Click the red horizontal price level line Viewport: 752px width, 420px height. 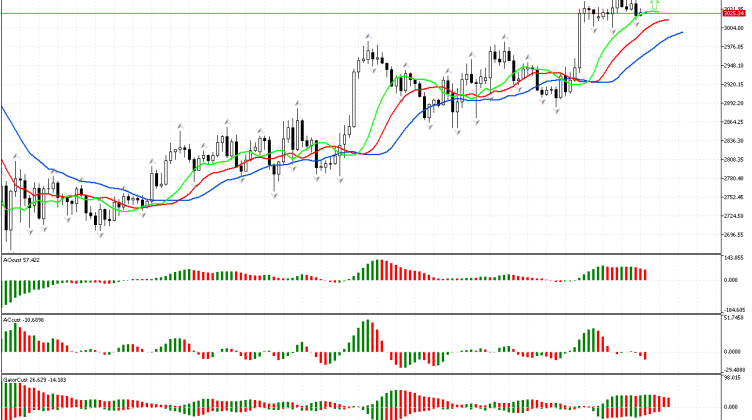coord(300,14)
